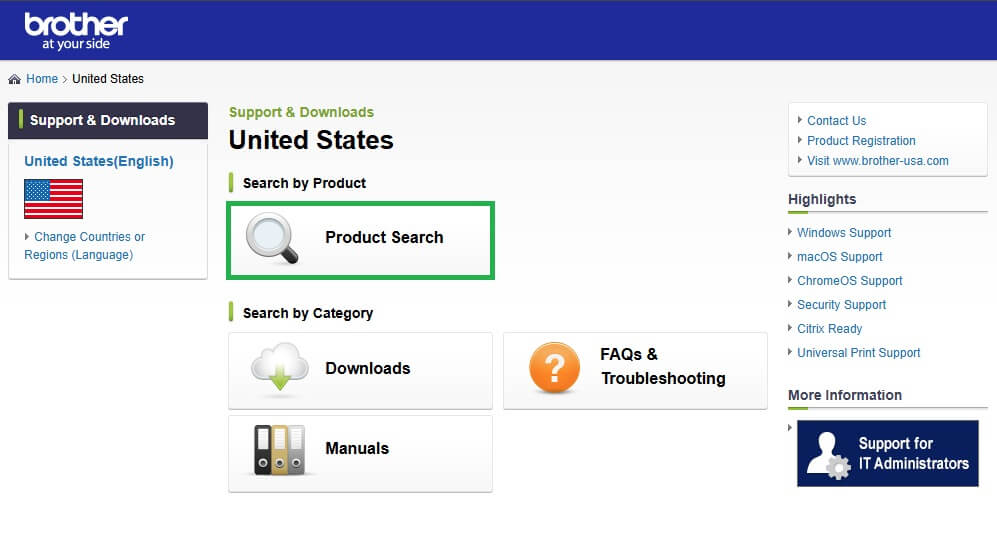This screenshot has width=997, height=549.
Task: Open Windows Support highlight
Action: pyautogui.click(x=844, y=233)
